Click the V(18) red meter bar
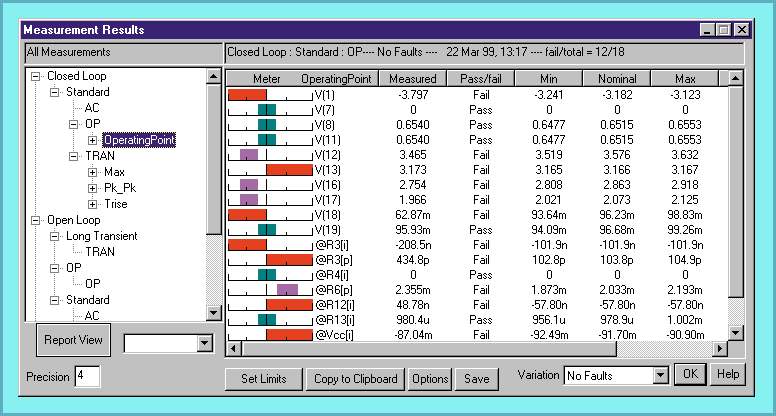The width and height of the screenshot is (776, 416). [x=247, y=214]
